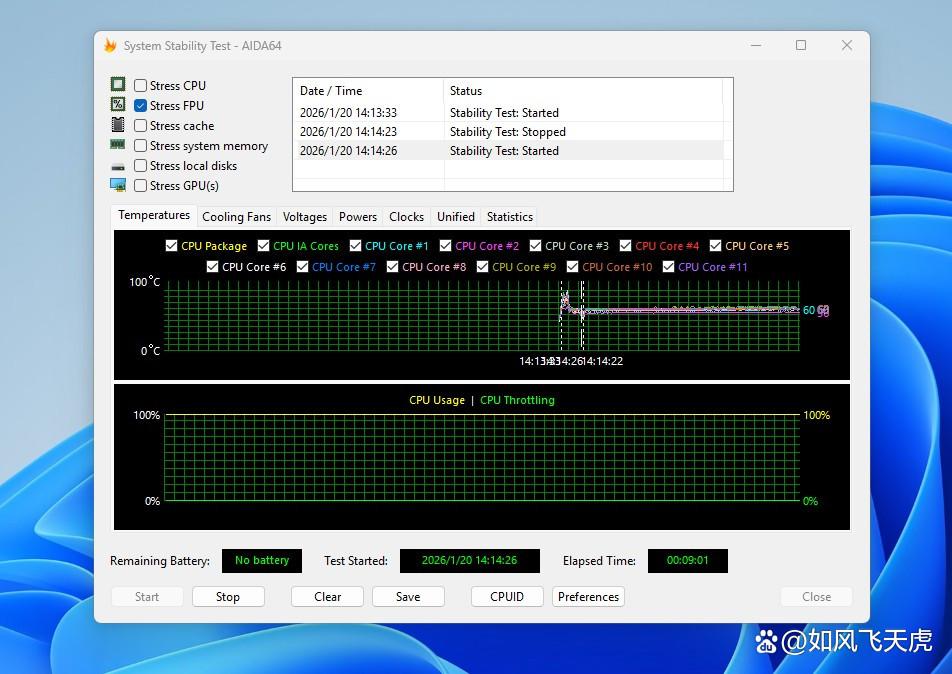Minimize the AIDA64 System Stability Test window
The image size is (952, 674).
(x=756, y=46)
